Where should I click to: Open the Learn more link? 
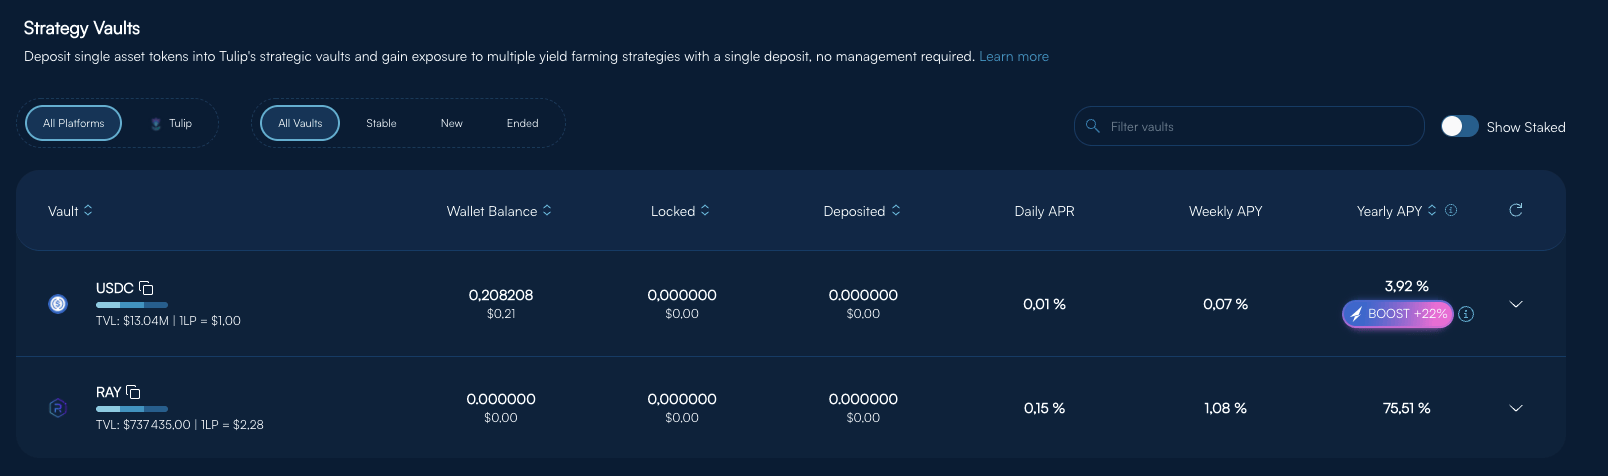tap(1013, 56)
